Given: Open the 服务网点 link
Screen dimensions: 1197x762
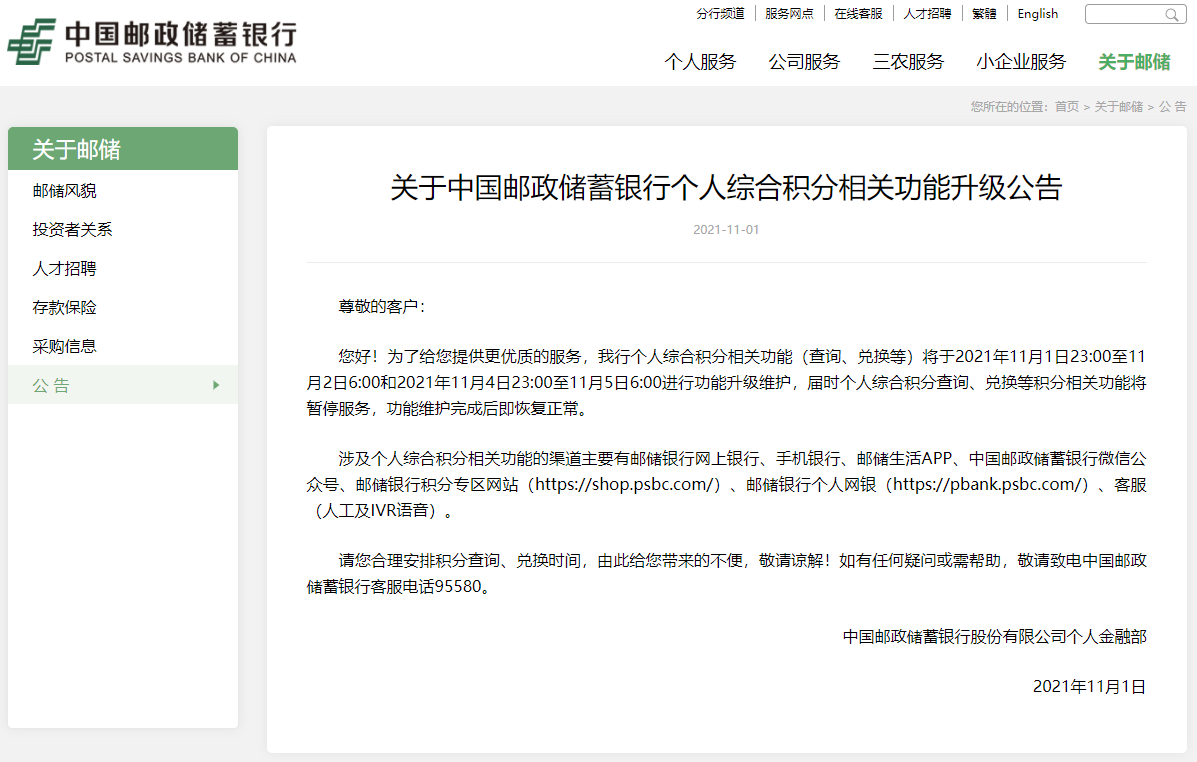Looking at the screenshot, I should point(789,14).
